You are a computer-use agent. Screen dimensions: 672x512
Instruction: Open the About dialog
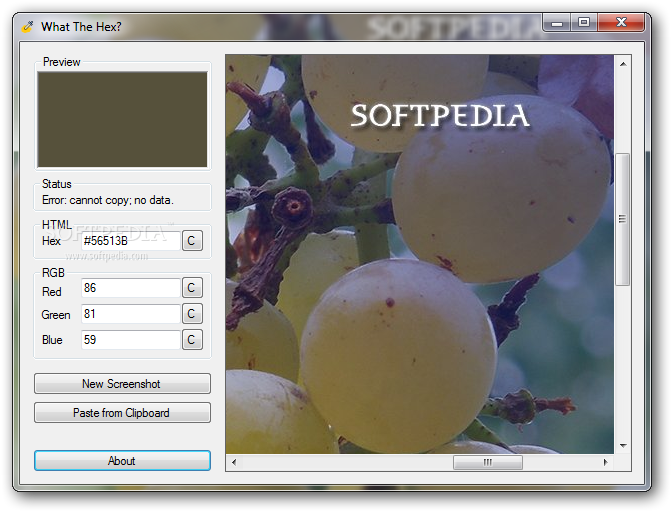(122, 461)
